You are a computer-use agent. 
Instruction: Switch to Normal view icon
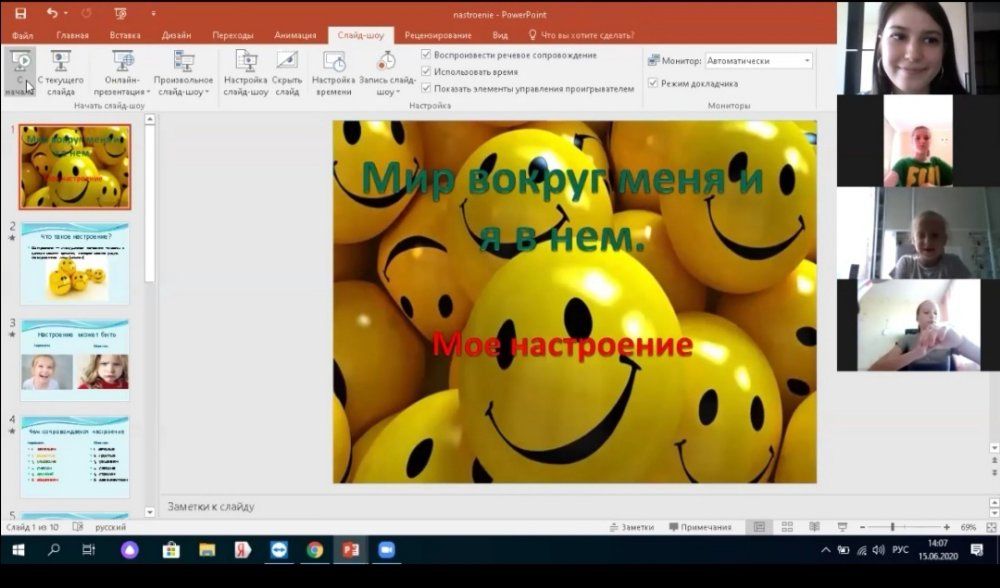[759, 527]
